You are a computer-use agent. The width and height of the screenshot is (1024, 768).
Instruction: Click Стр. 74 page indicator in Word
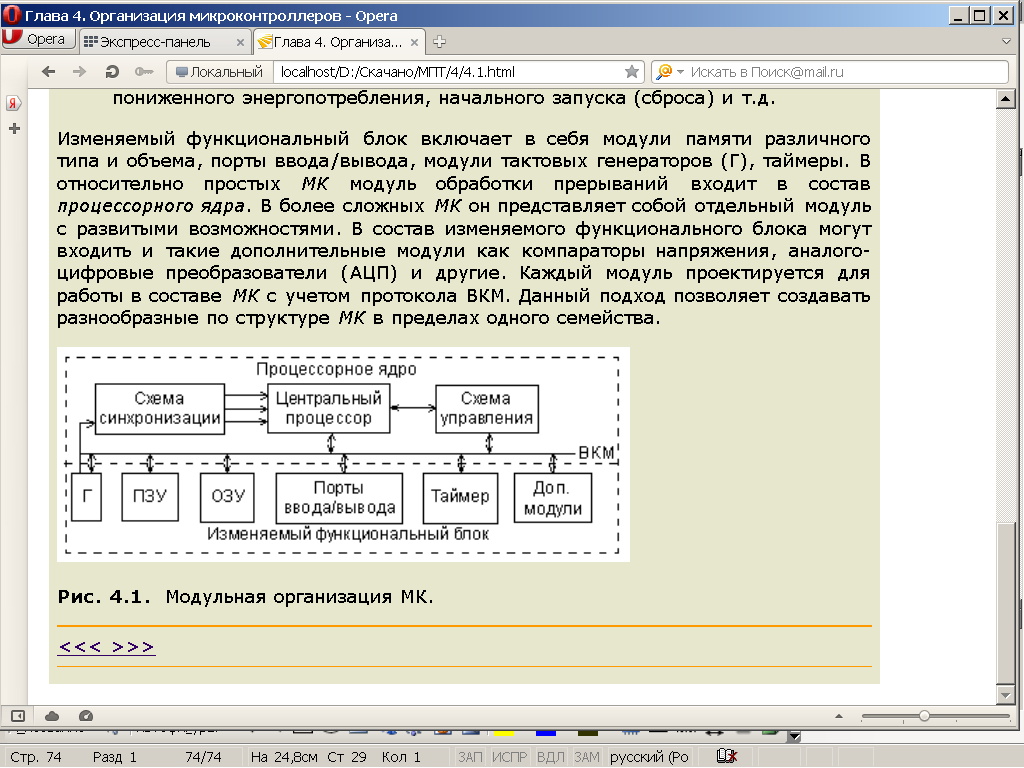36,757
